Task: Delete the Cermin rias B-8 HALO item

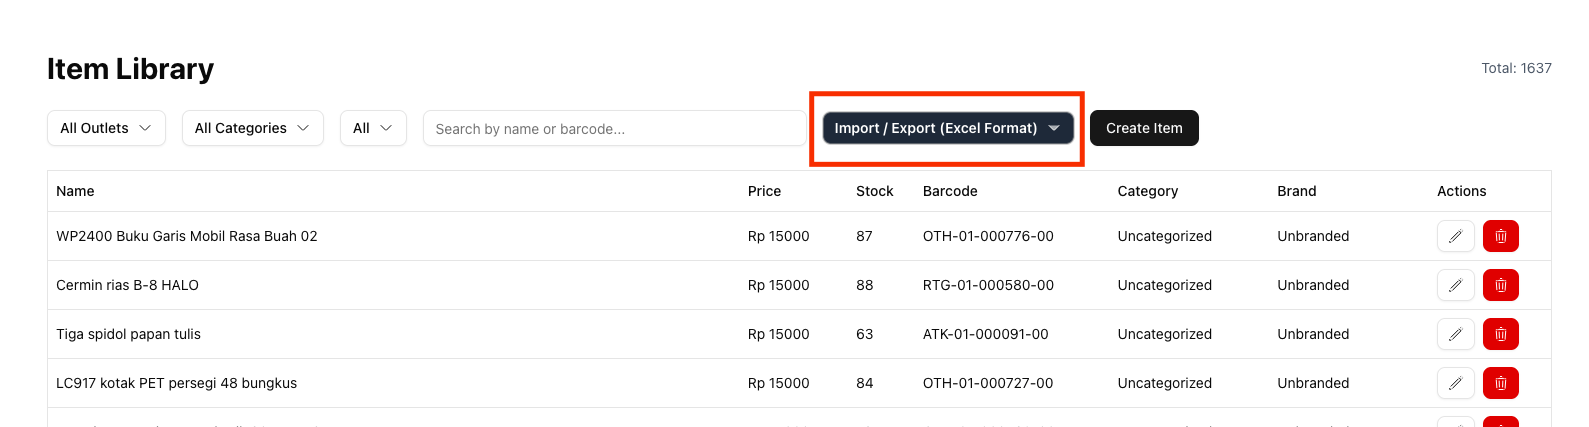Action: [x=1500, y=285]
